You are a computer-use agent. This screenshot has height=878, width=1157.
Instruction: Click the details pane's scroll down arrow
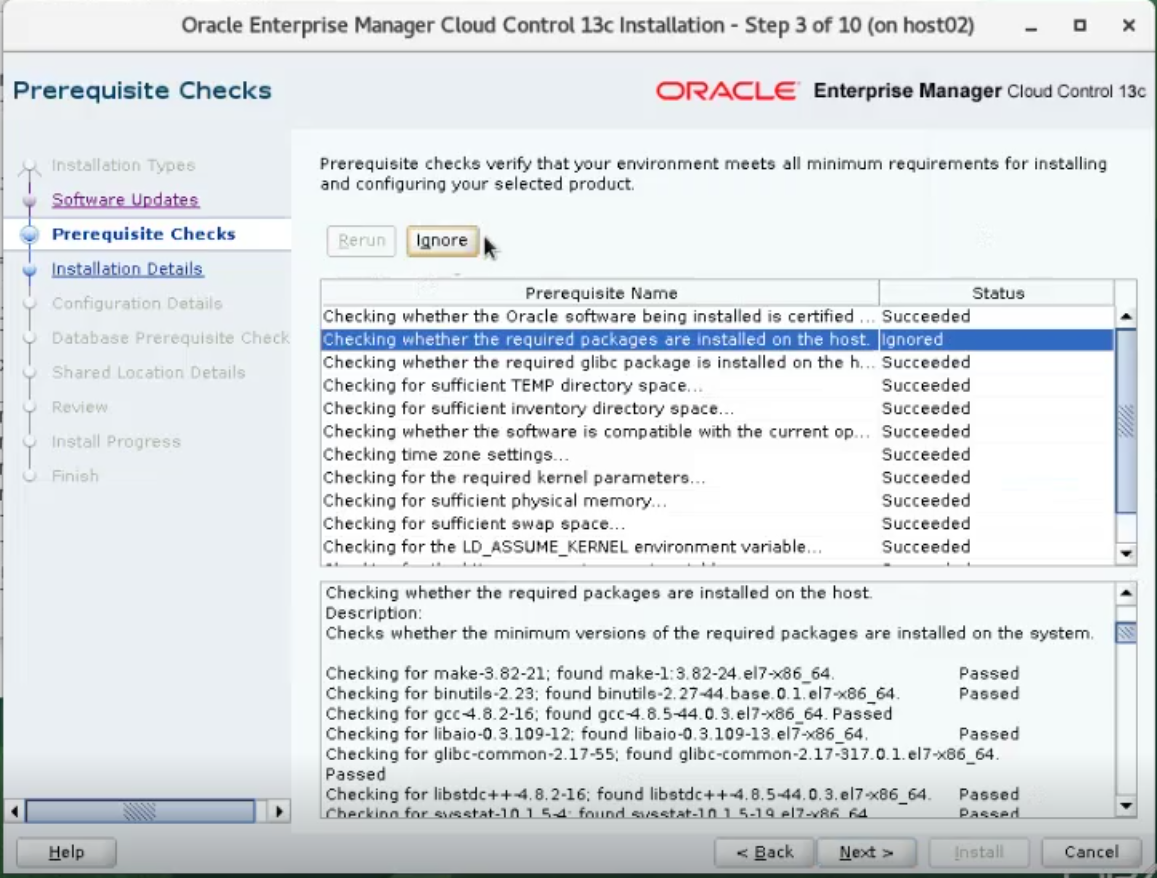1126,806
